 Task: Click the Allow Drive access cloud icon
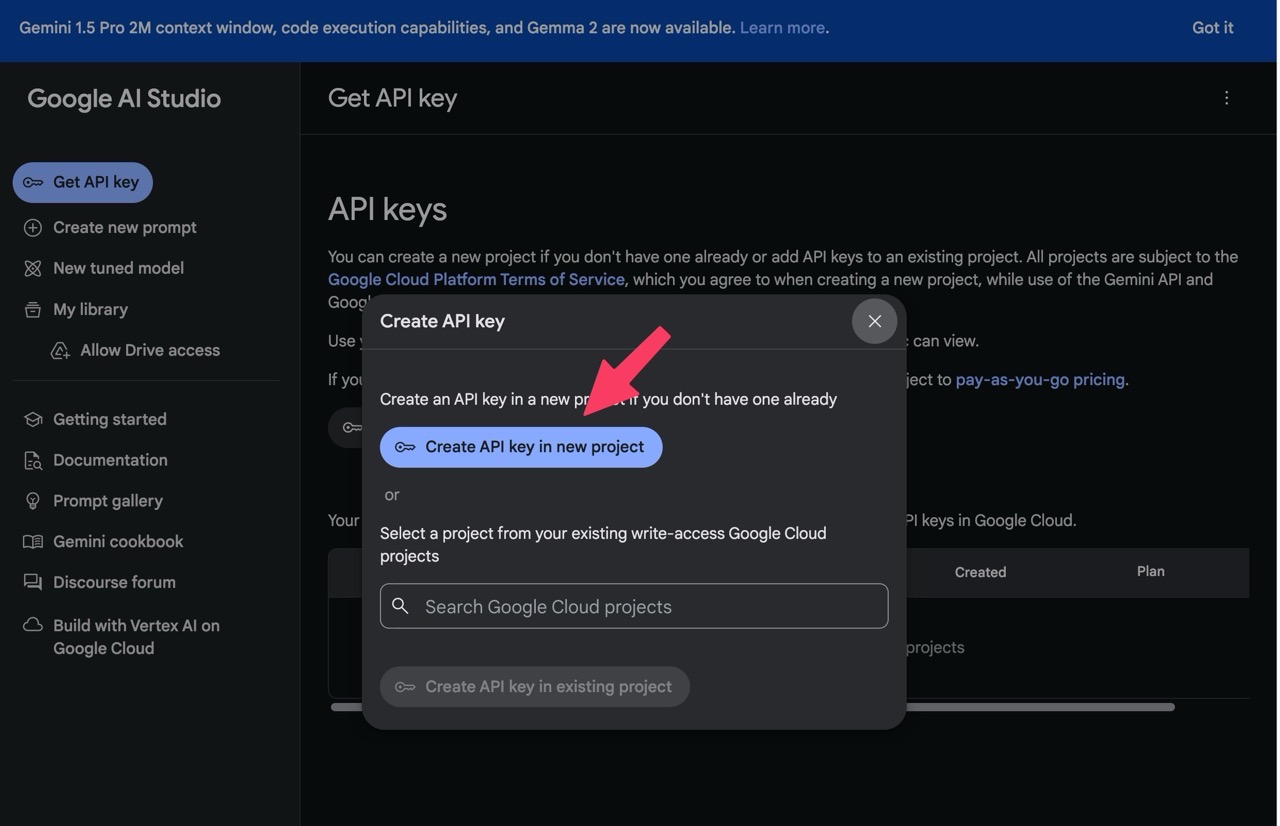61,350
